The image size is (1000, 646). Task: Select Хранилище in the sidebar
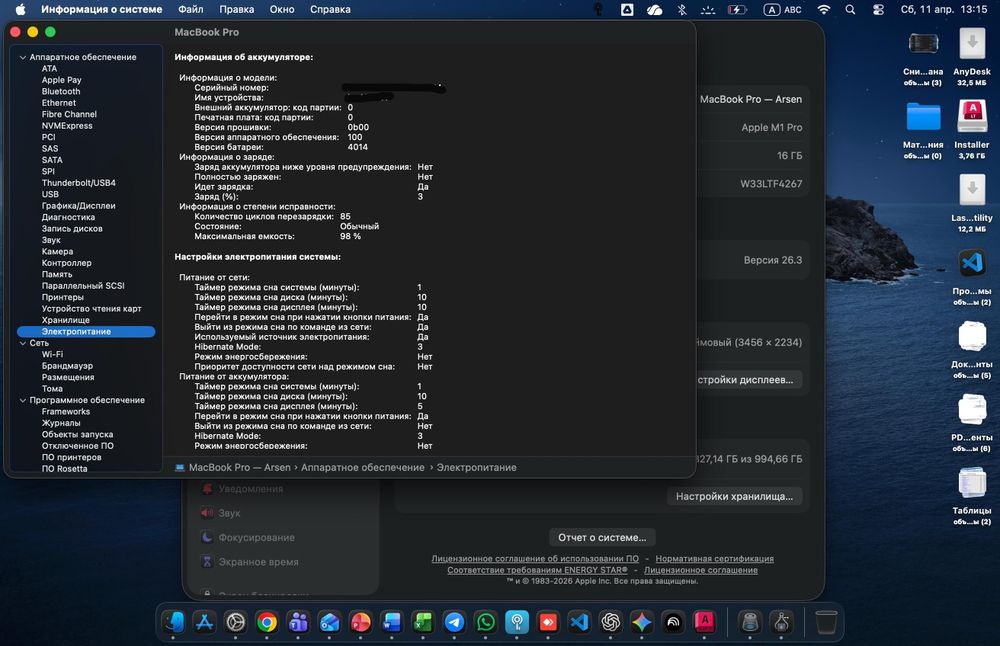point(66,320)
